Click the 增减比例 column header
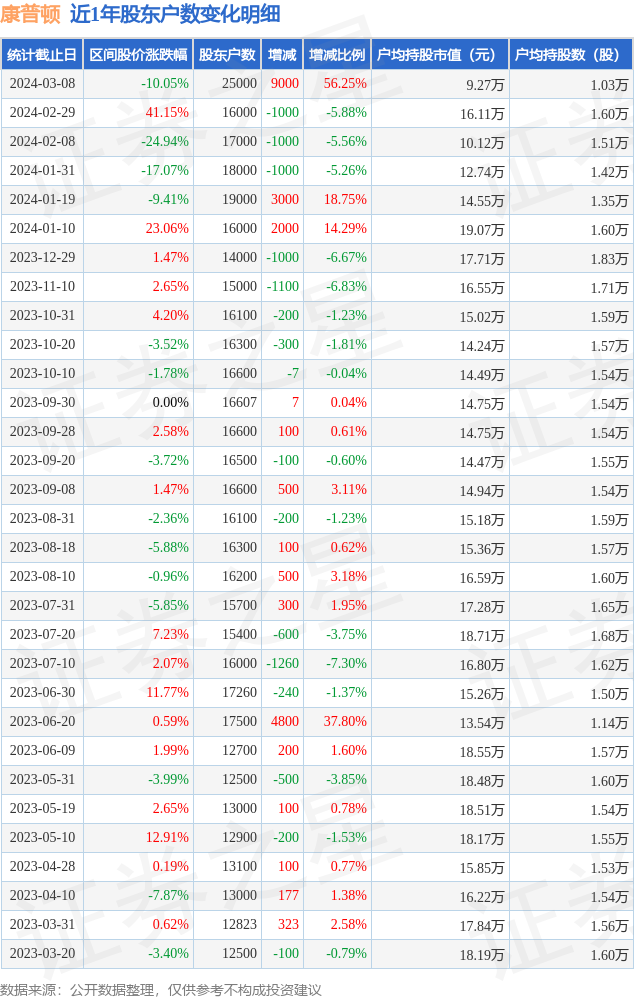This screenshot has width=634, height=999. click(x=337, y=55)
